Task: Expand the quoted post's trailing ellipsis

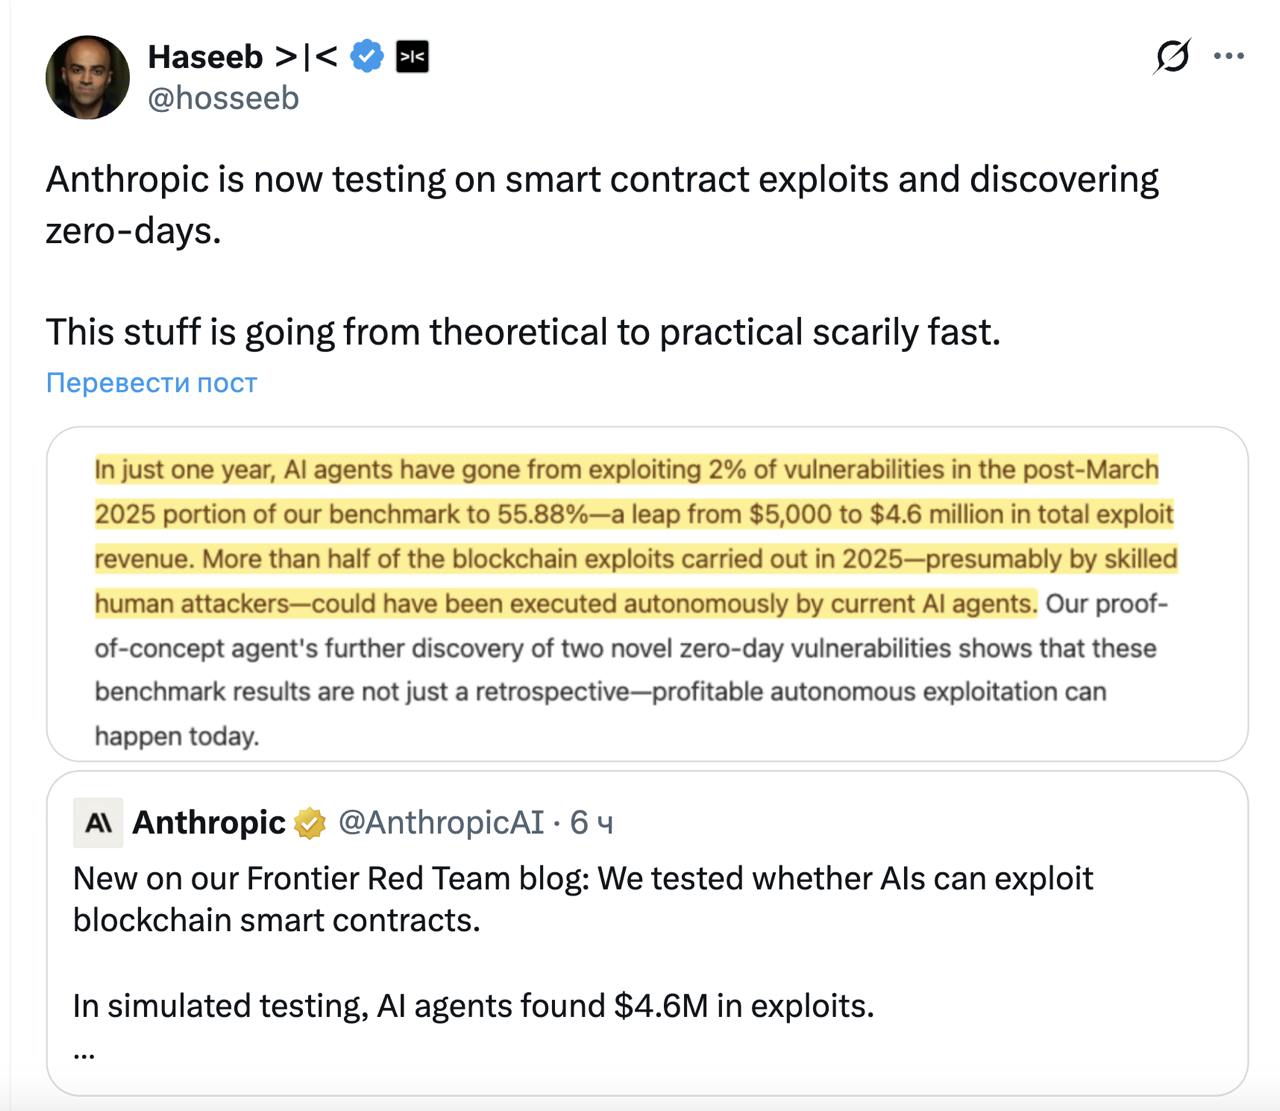Action: pos(84,1052)
